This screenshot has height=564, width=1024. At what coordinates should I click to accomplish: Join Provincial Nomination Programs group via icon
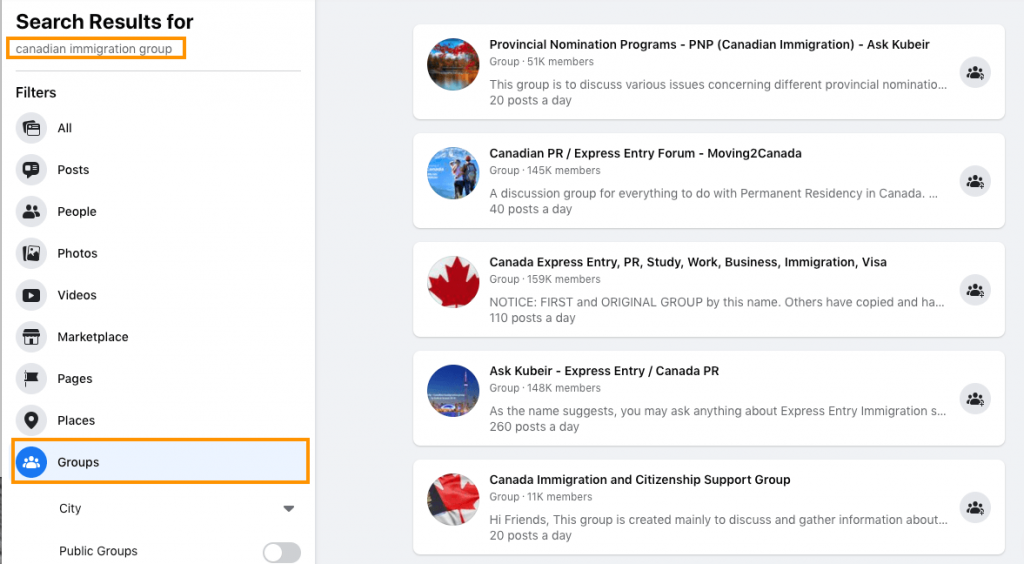coord(975,72)
